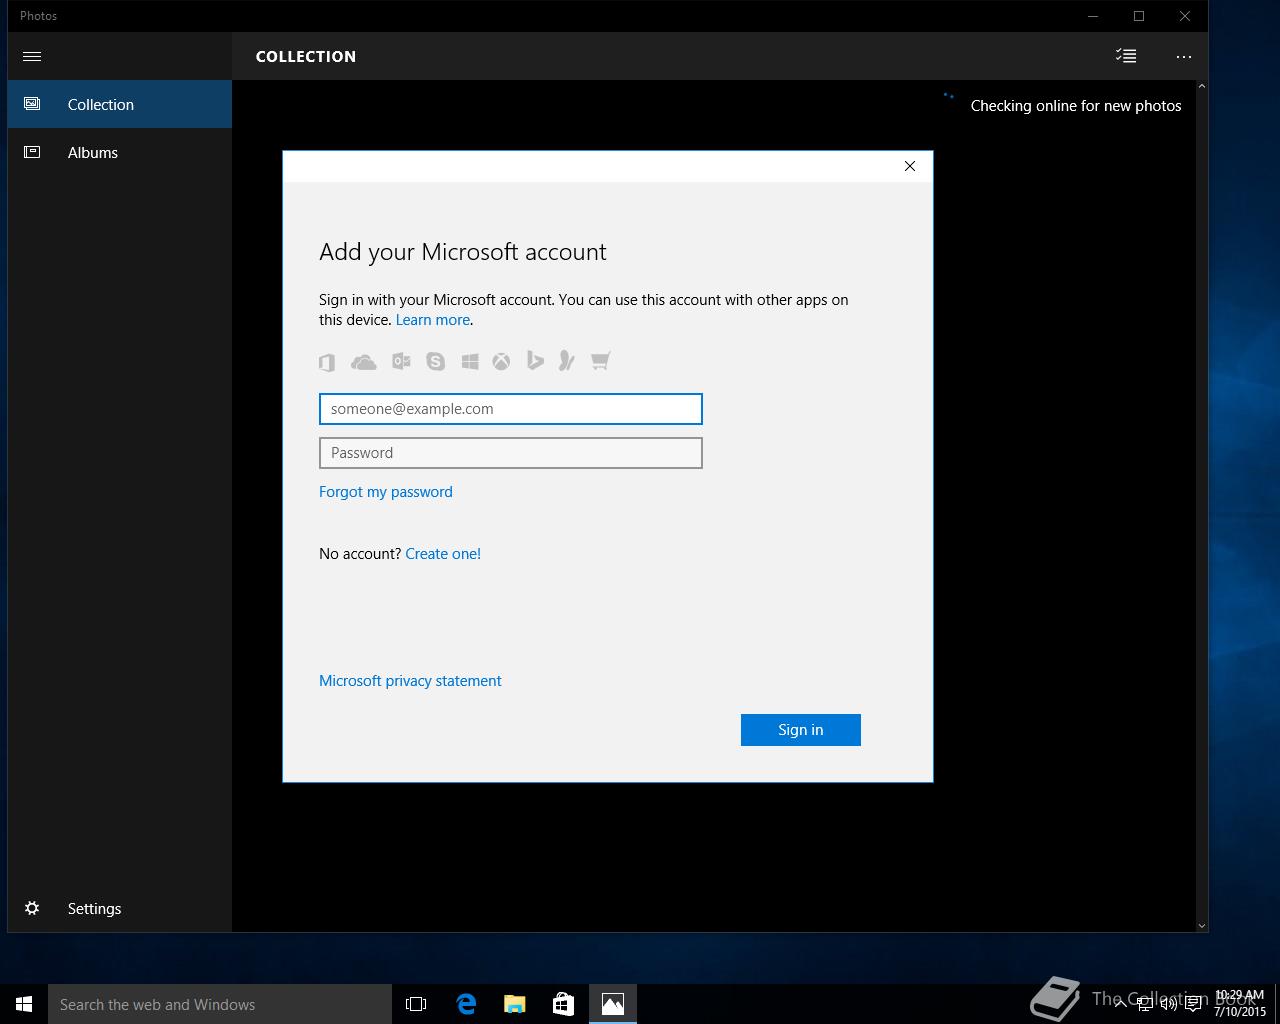Minimize the Photos window
This screenshot has height=1024, width=1280.
[1093, 16]
